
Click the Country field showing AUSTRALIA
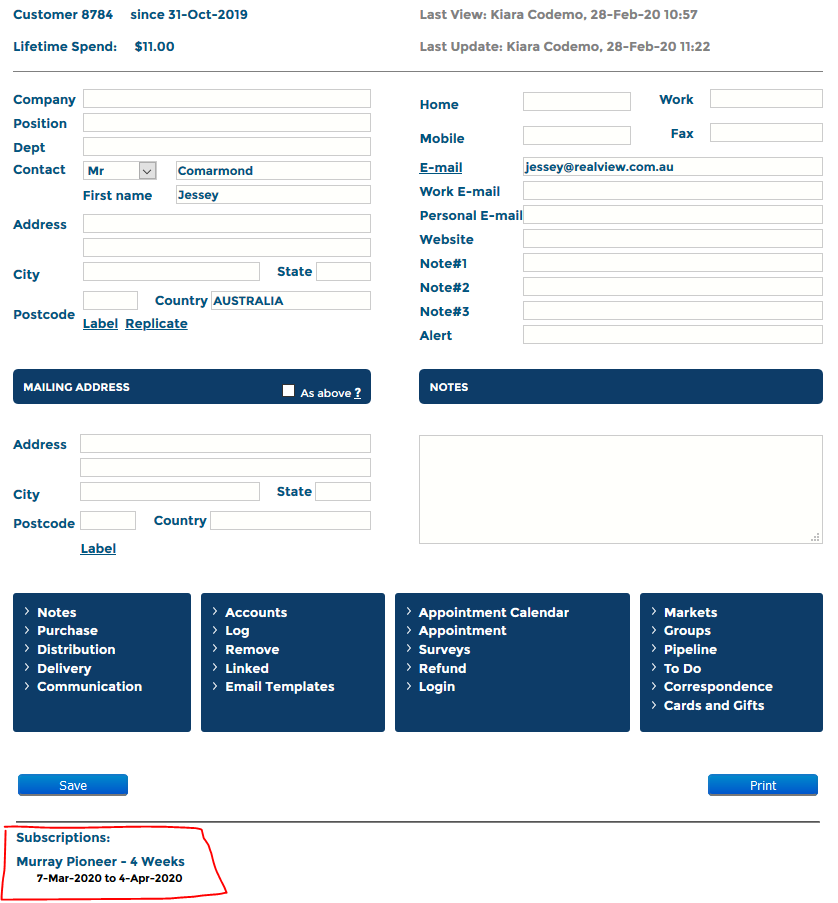click(x=291, y=301)
